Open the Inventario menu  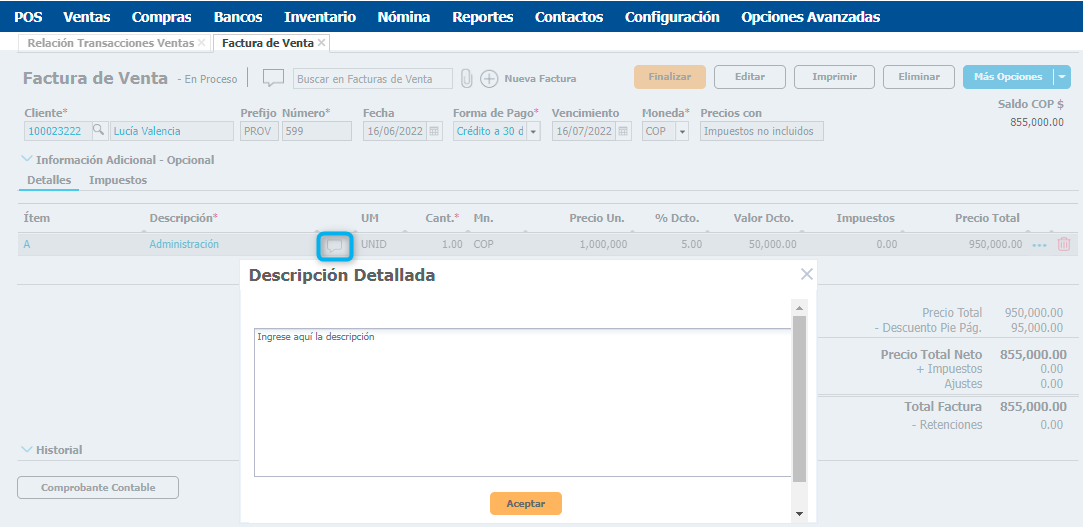319,17
